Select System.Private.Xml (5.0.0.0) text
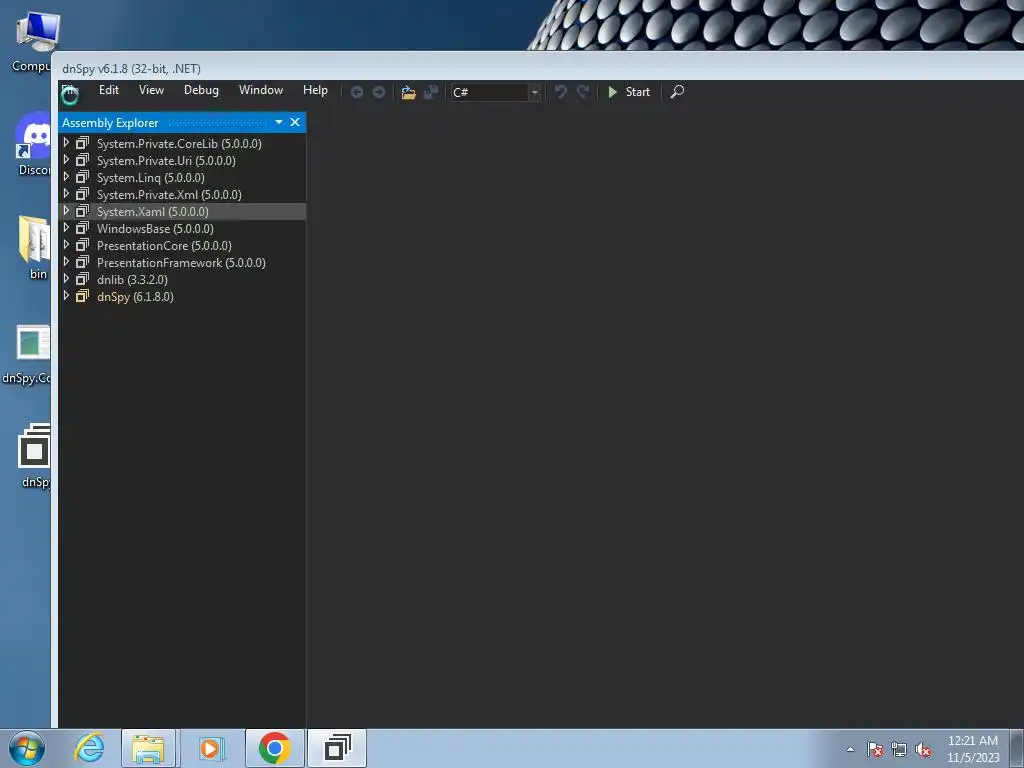Viewport: 1024px width, 768px height. coord(169,195)
